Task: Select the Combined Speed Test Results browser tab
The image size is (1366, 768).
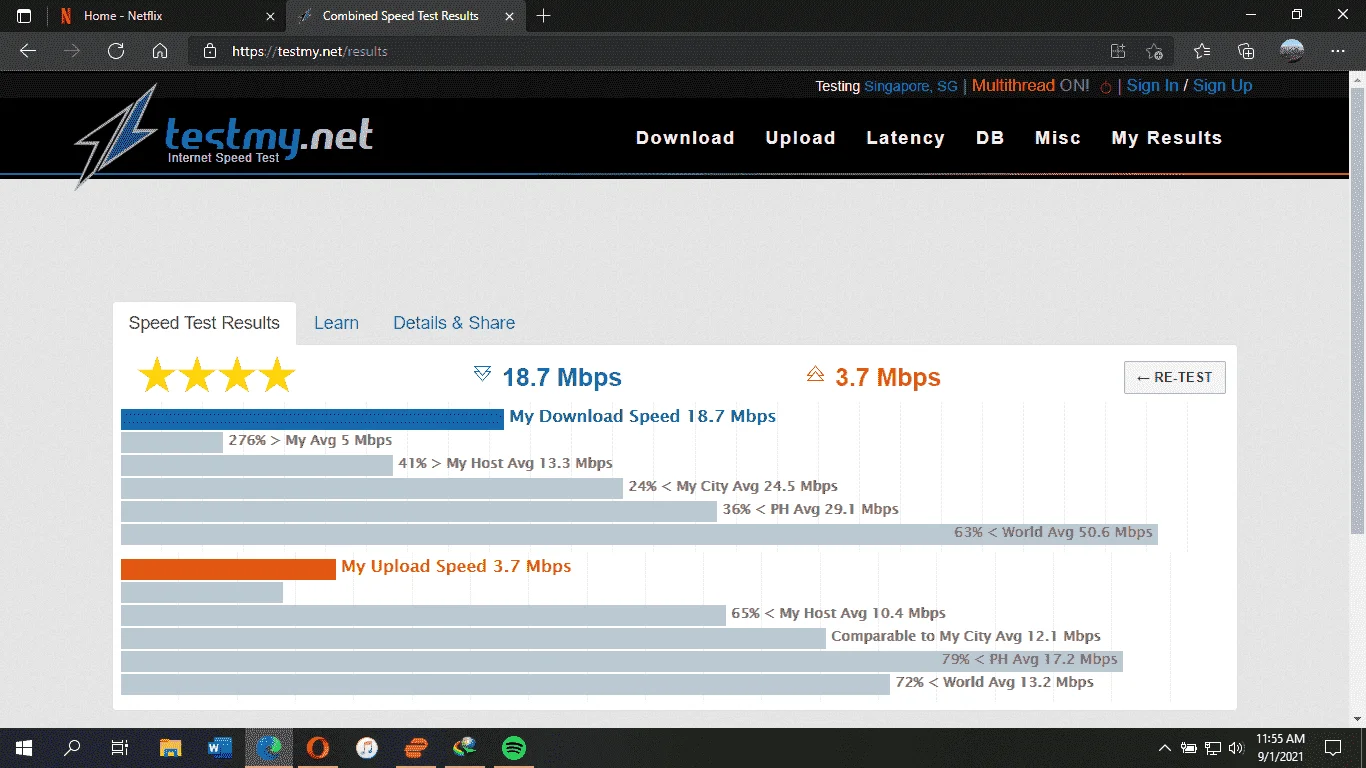Action: click(407, 16)
